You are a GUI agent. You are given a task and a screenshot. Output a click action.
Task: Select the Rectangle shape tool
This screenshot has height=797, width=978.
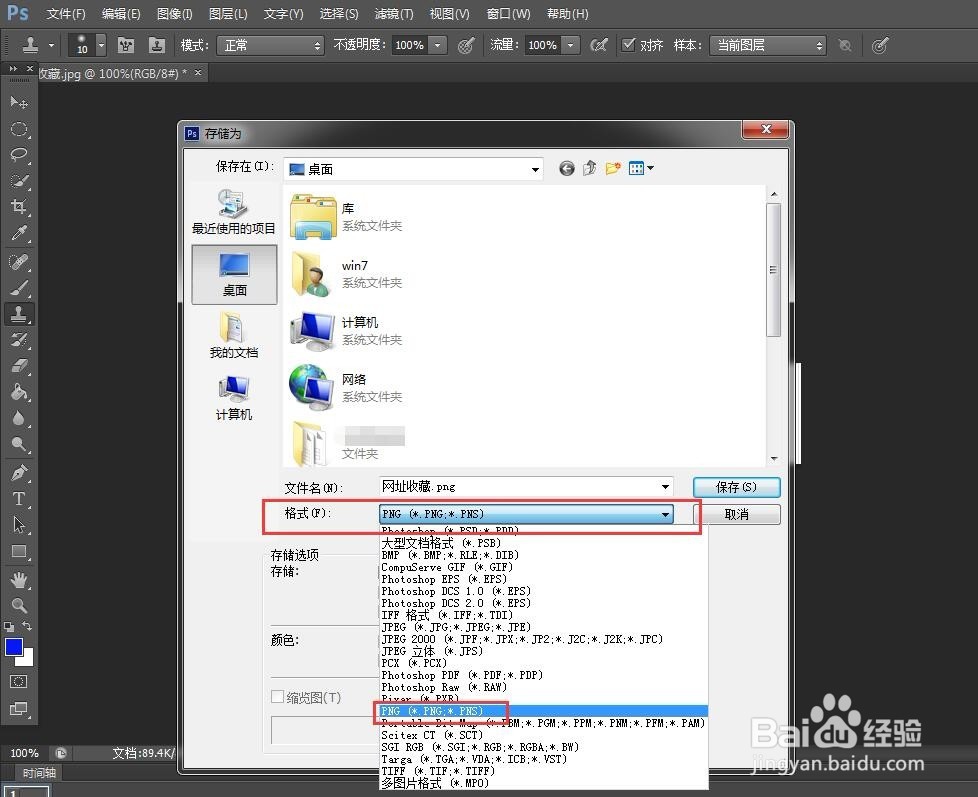(19, 551)
